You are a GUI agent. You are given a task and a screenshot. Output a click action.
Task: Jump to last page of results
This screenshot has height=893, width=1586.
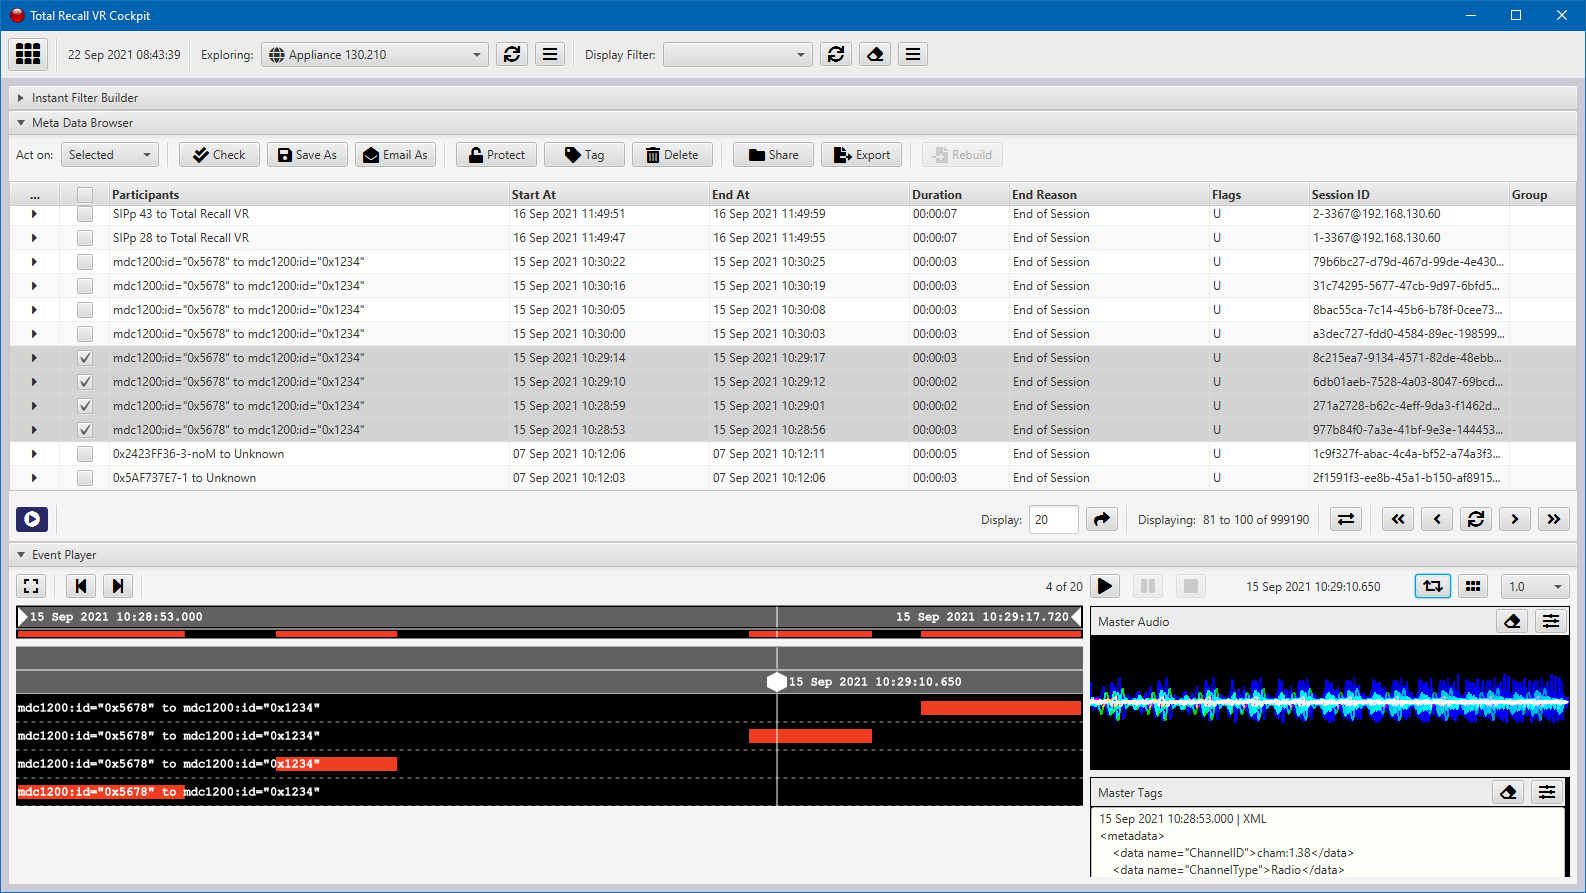tap(1553, 519)
